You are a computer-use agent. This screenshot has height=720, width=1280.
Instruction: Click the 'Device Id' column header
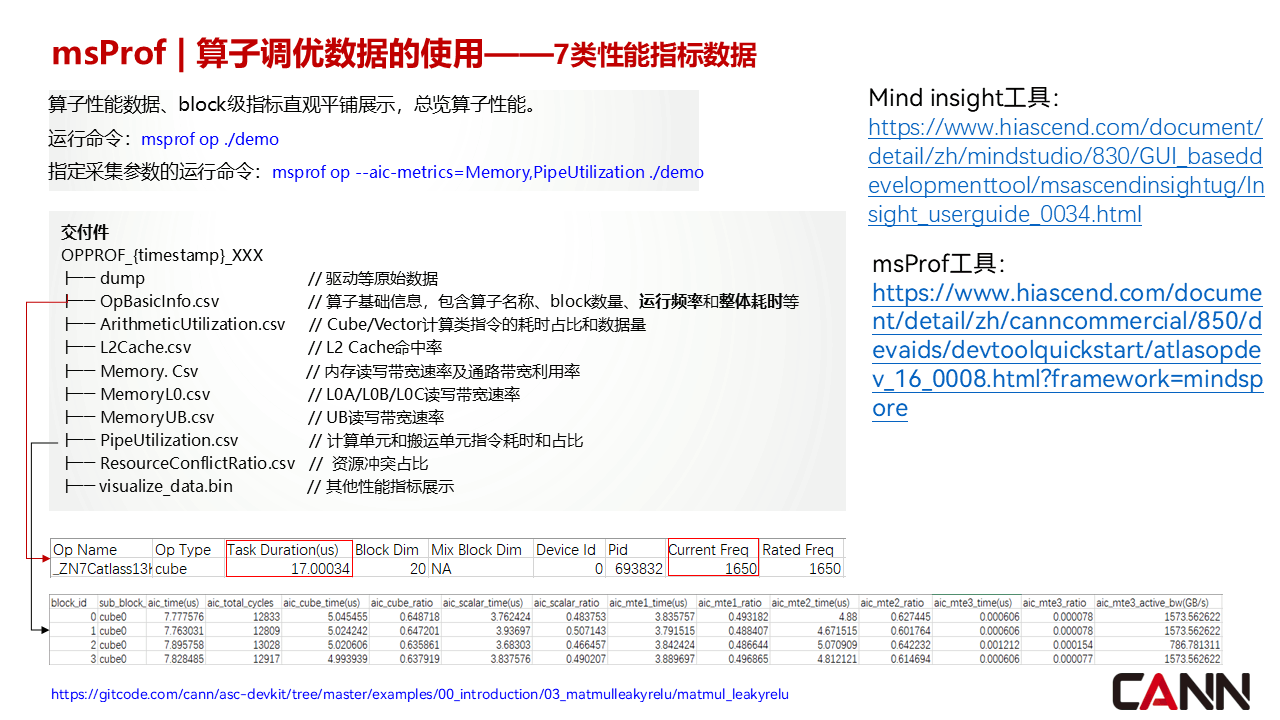click(566, 549)
